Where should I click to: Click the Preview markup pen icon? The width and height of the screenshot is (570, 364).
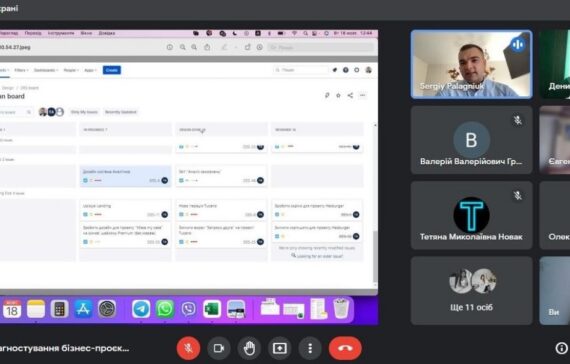point(225,47)
